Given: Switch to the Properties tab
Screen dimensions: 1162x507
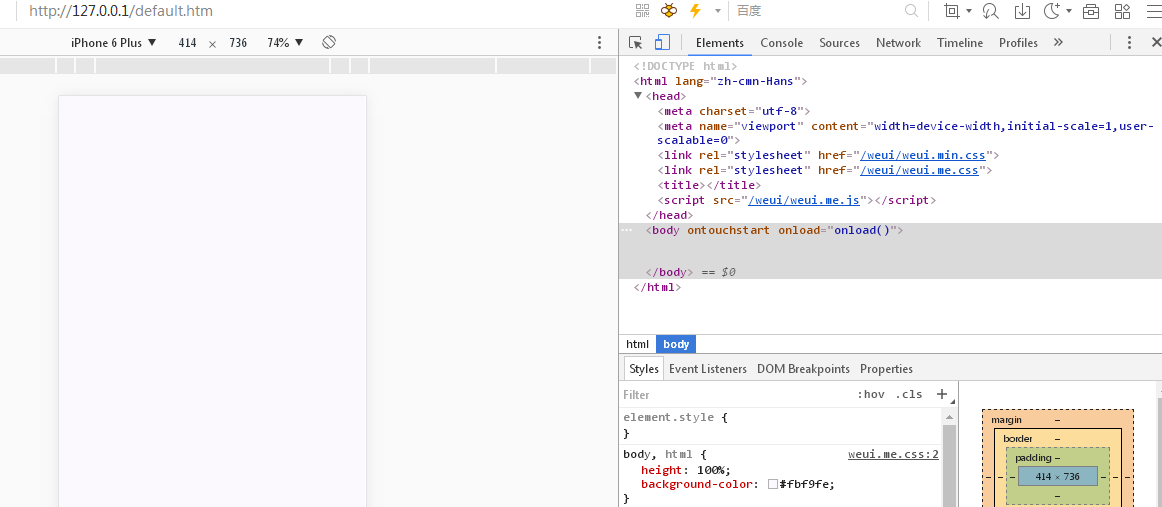Looking at the screenshot, I should [886, 369].
